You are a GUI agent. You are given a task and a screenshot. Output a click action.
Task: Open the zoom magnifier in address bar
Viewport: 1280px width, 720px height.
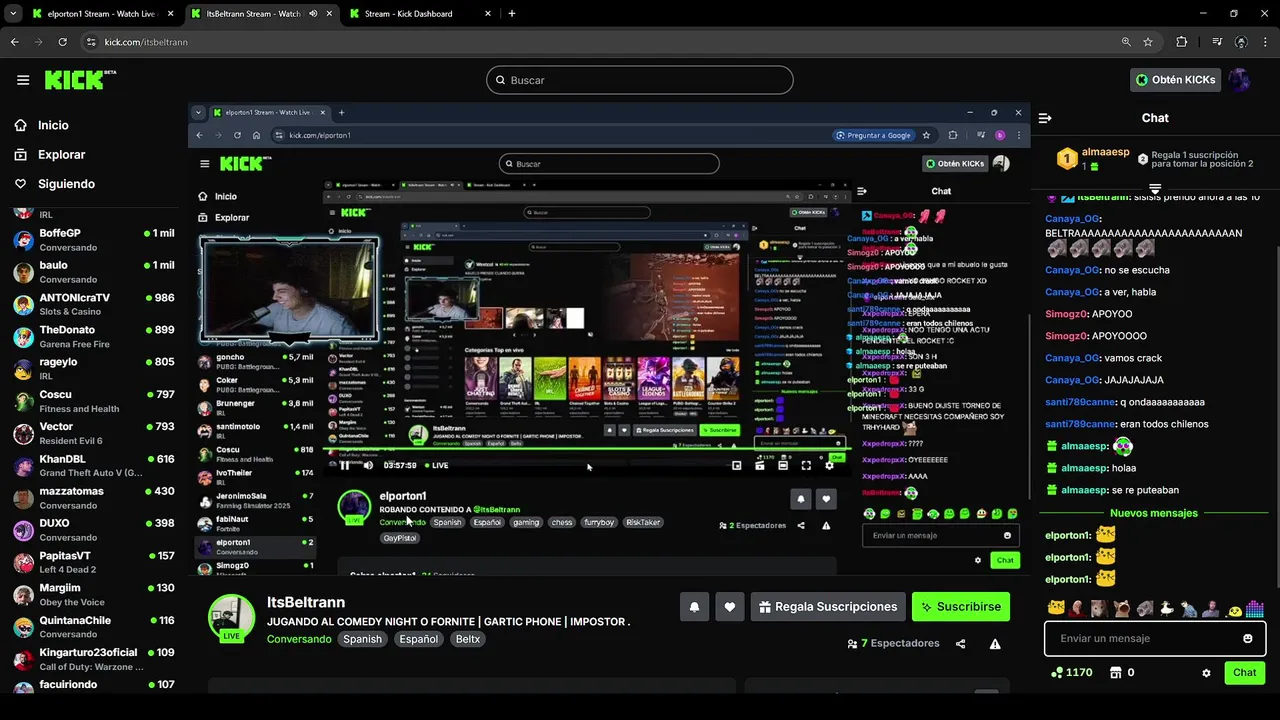pos(1126,42)
